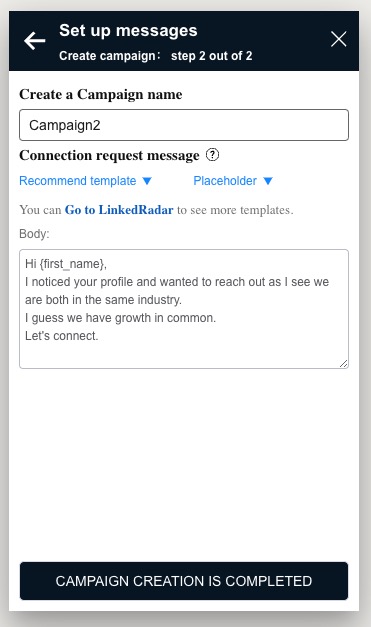
Task: Click the Connection request message heading
Action: pyautogui.click(x=109, y=155)
